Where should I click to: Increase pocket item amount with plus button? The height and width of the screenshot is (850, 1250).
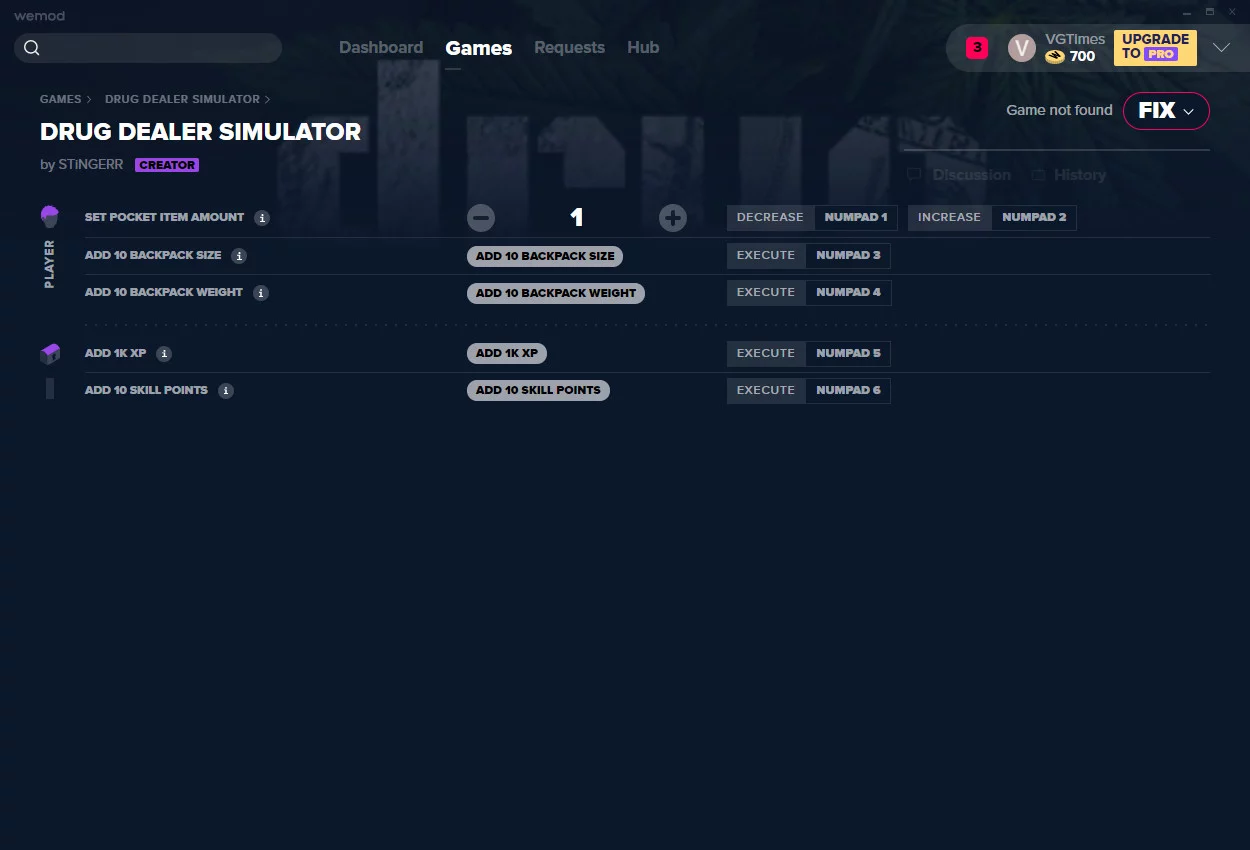(x=673, y=218)
